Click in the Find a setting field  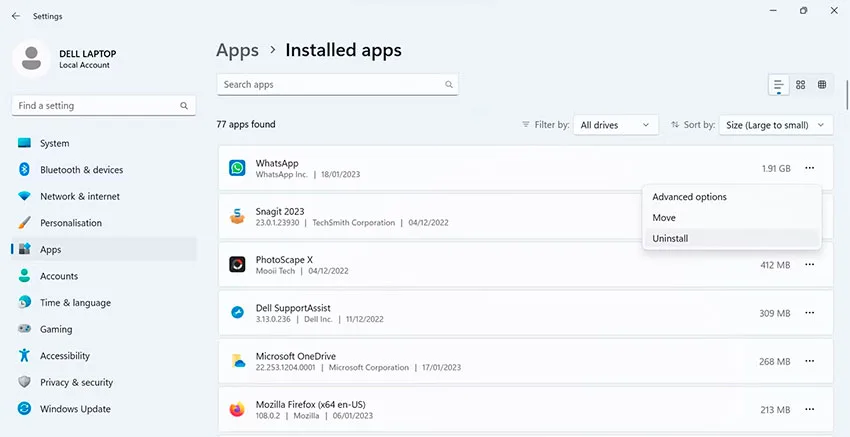(104, 106)
